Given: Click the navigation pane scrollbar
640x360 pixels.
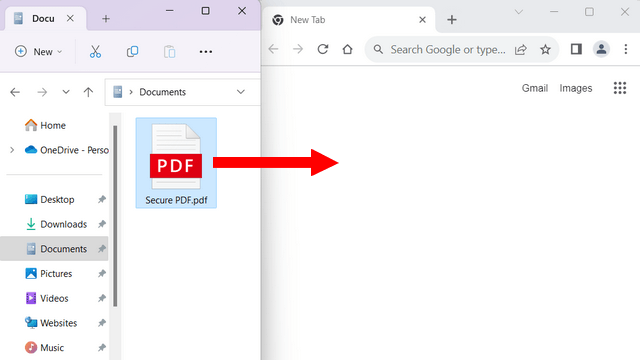Looking at the screenshot, I should pyautogui.click(x=115, y=216).
